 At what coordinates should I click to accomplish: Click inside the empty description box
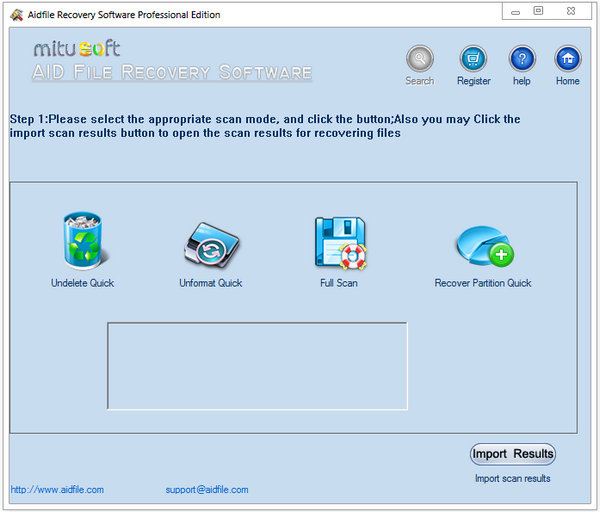click(x=257, y=365)
